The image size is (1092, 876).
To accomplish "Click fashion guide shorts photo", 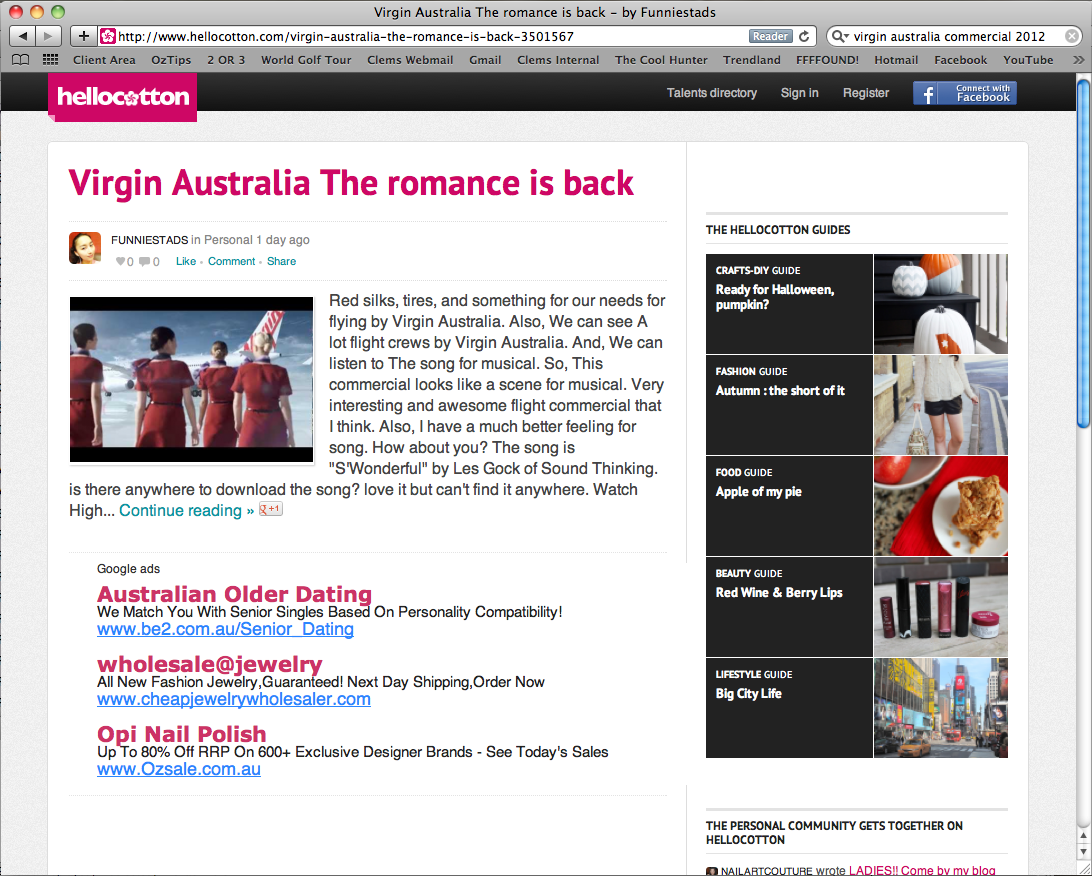I will coord(941,405).
